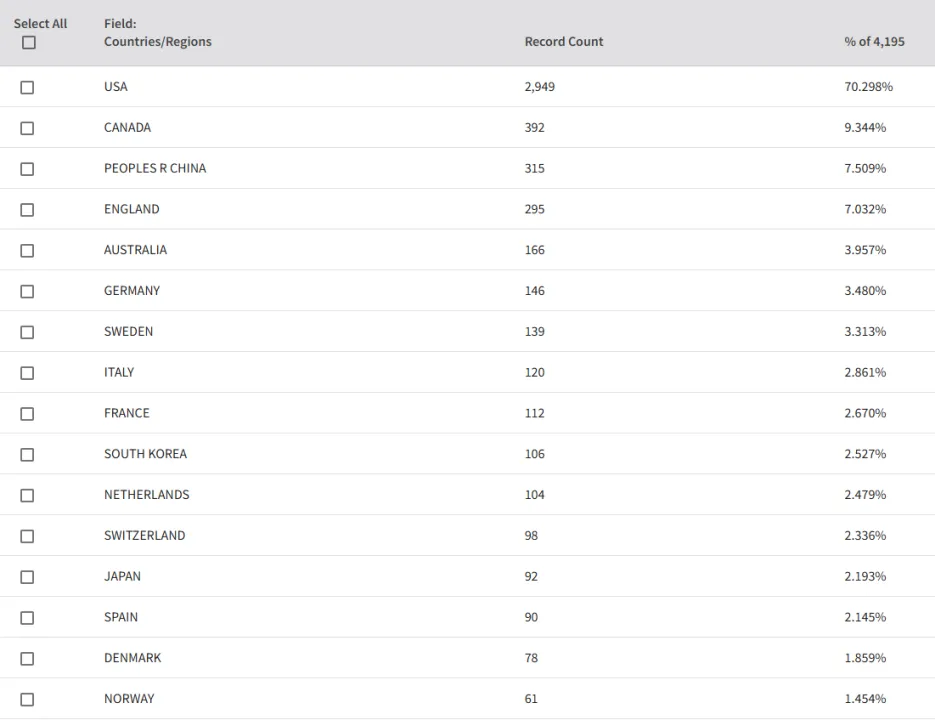Check the USA row checkbox
935x720 pixels.
(27, 87)
